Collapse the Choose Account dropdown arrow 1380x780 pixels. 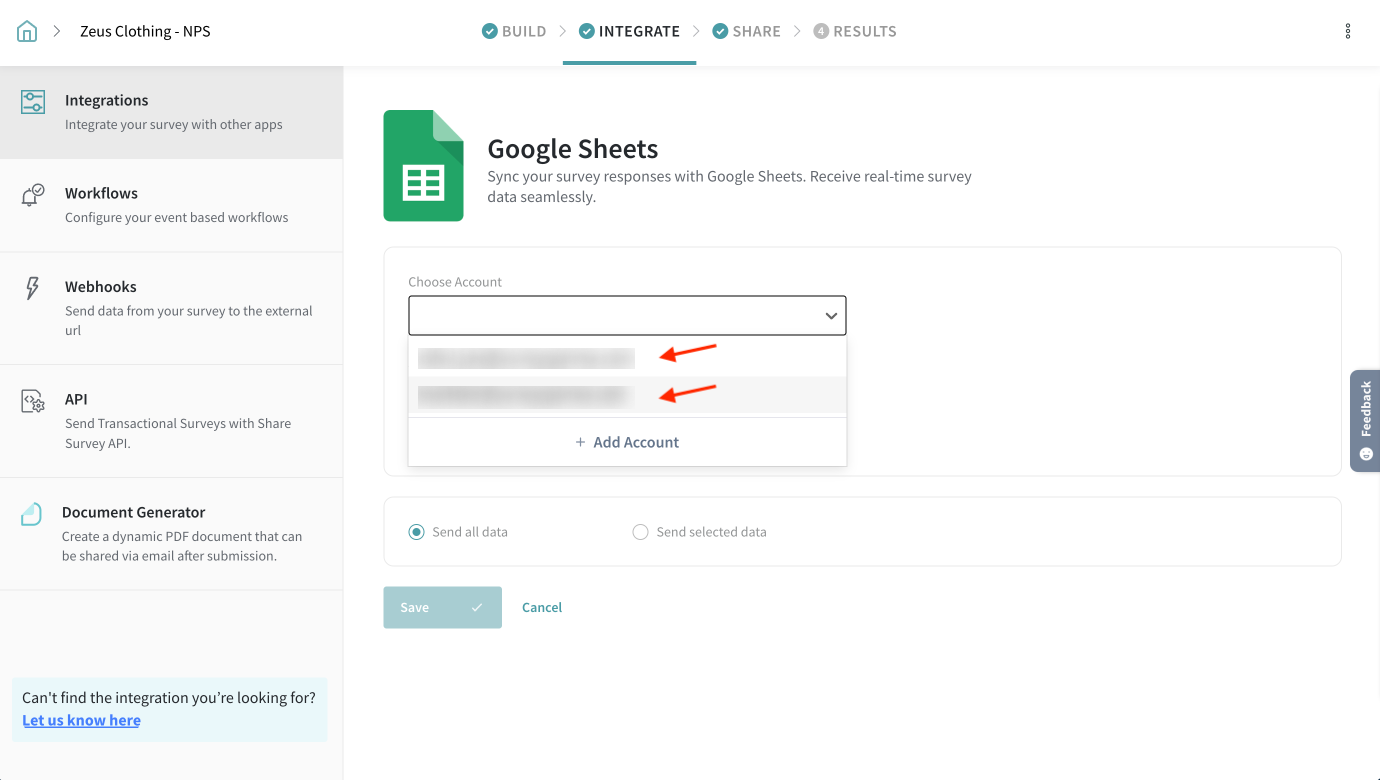(x=831, y=316)
